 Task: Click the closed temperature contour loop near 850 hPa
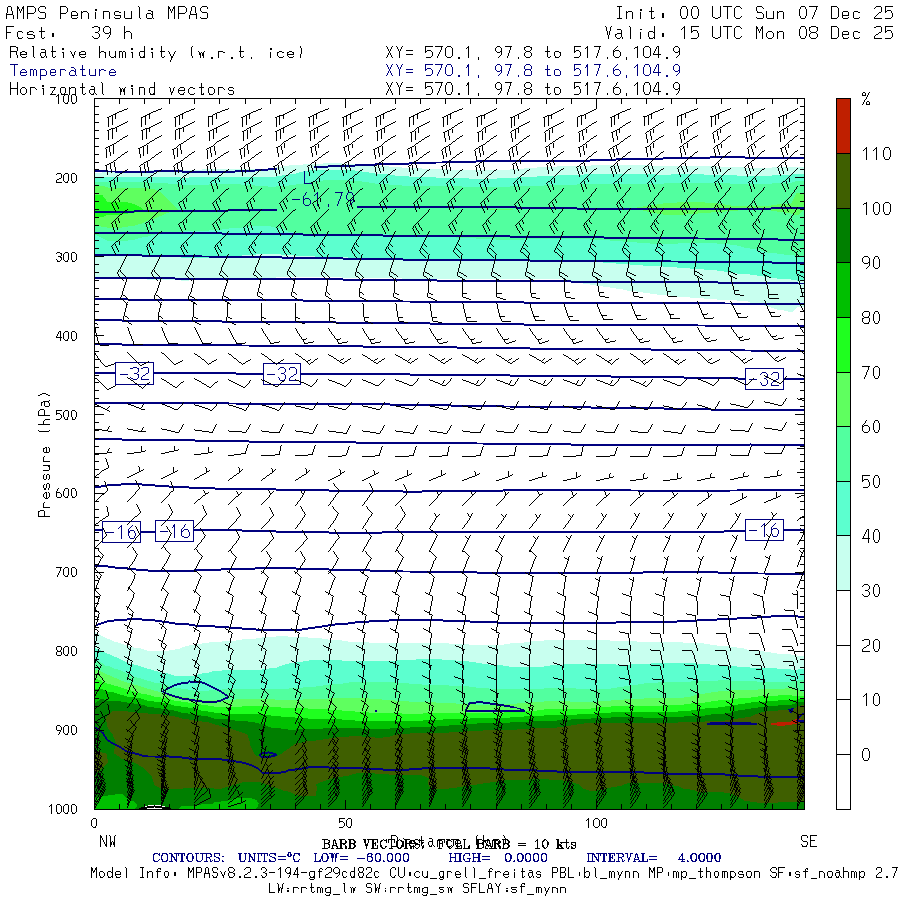[x=195, y=692]
